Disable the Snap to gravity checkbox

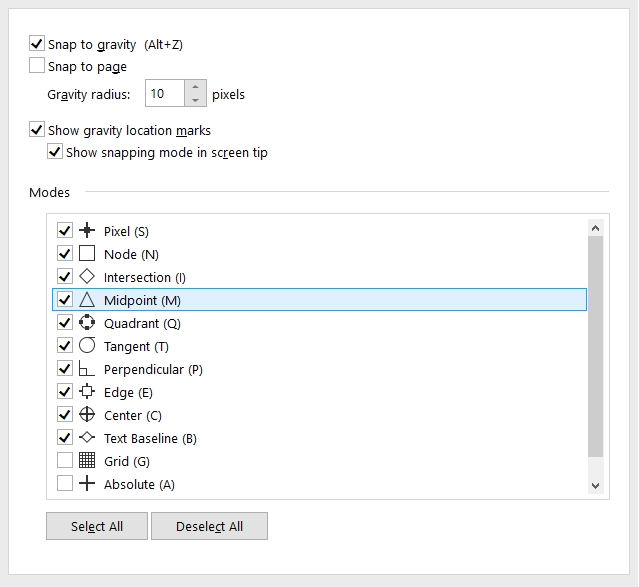37,44
